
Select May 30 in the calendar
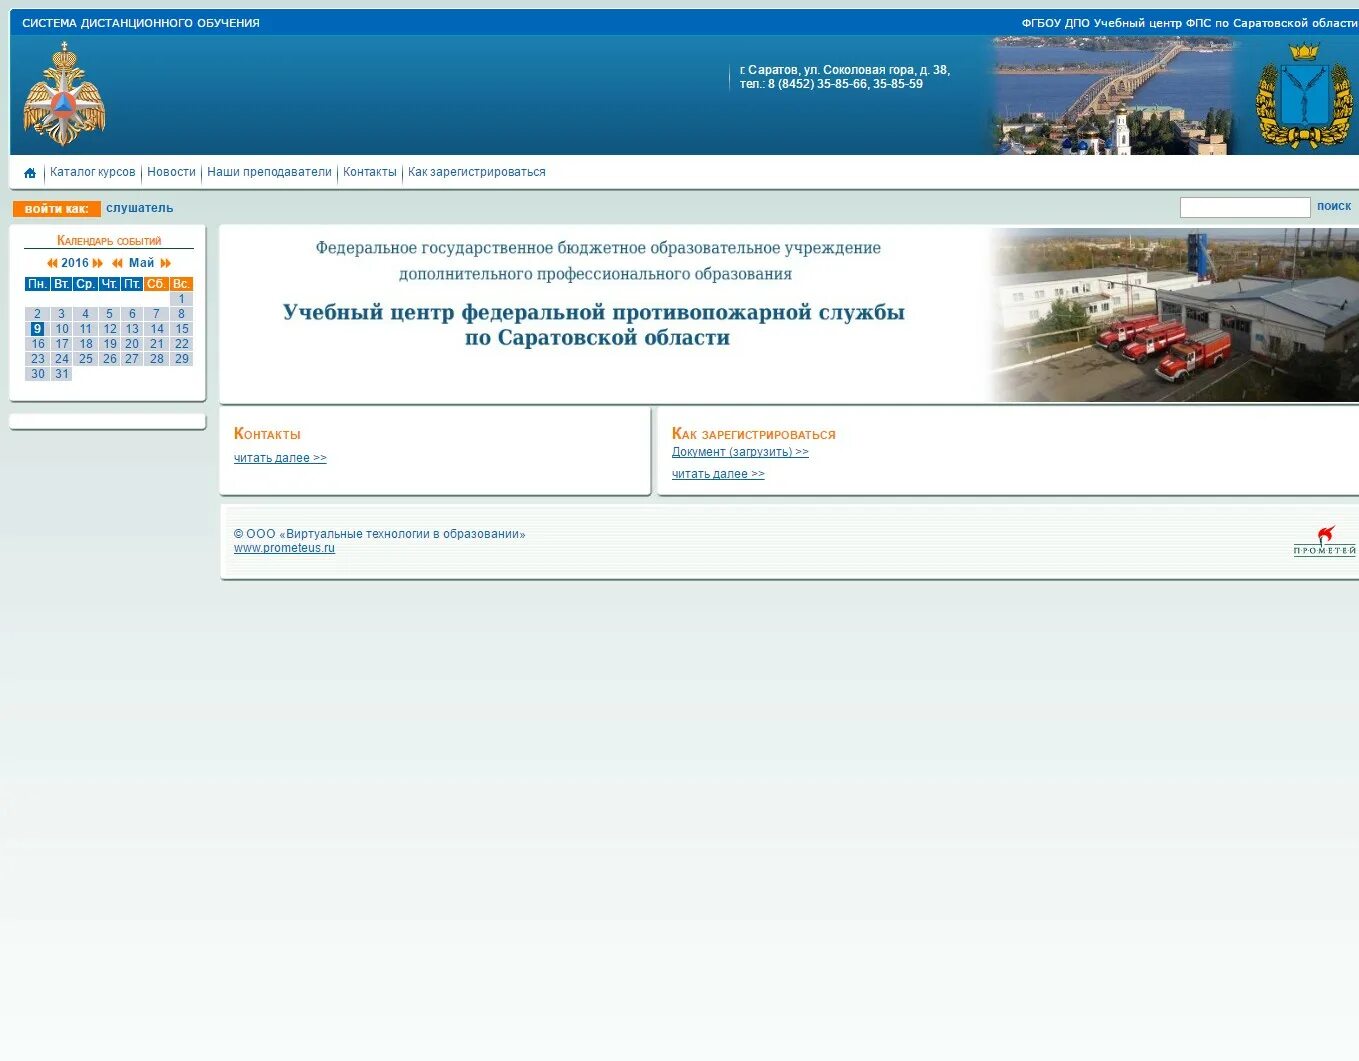(x=38, y=374)
